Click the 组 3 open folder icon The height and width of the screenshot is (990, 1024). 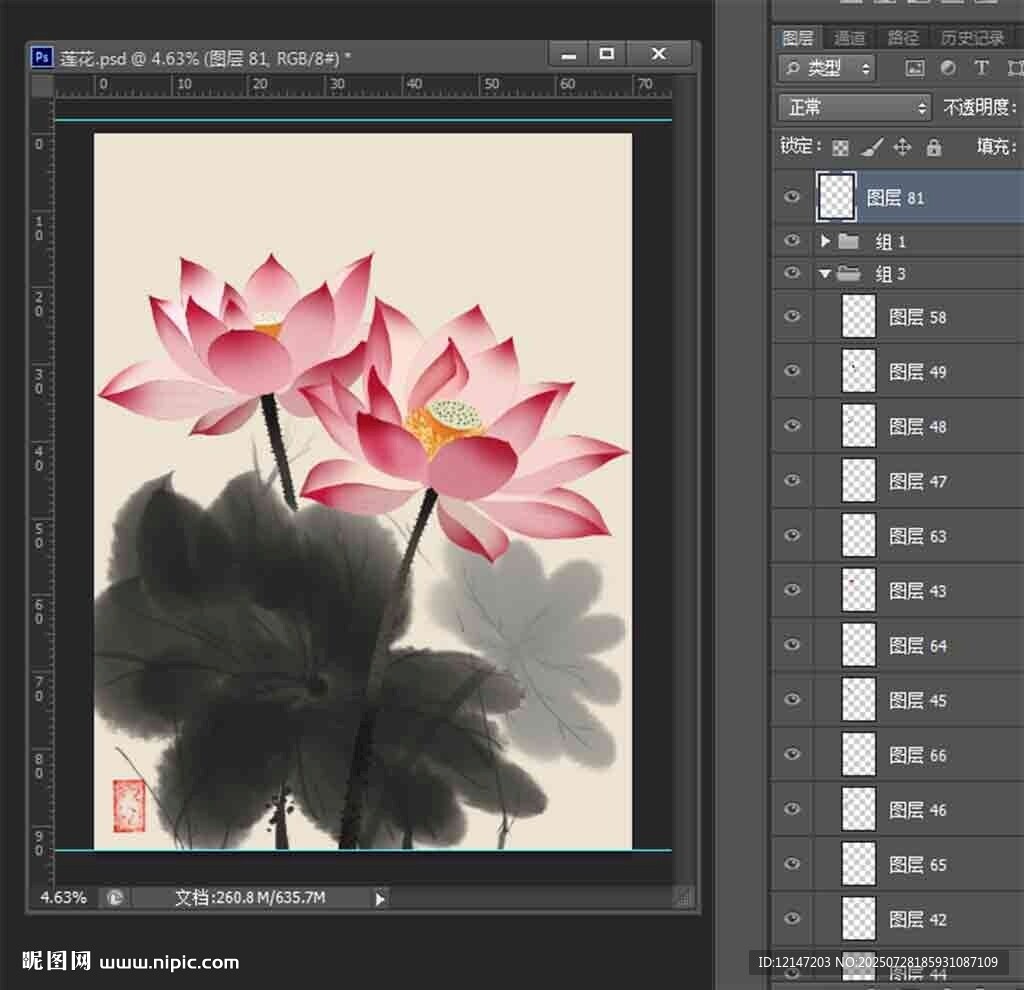click(x=848, y=273)
